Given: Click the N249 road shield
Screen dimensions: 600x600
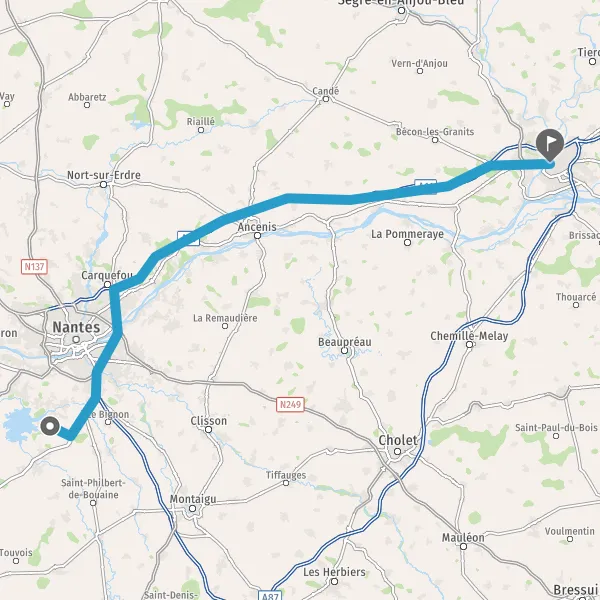Looking at the screenshot, I should click(x=290, y=404).
